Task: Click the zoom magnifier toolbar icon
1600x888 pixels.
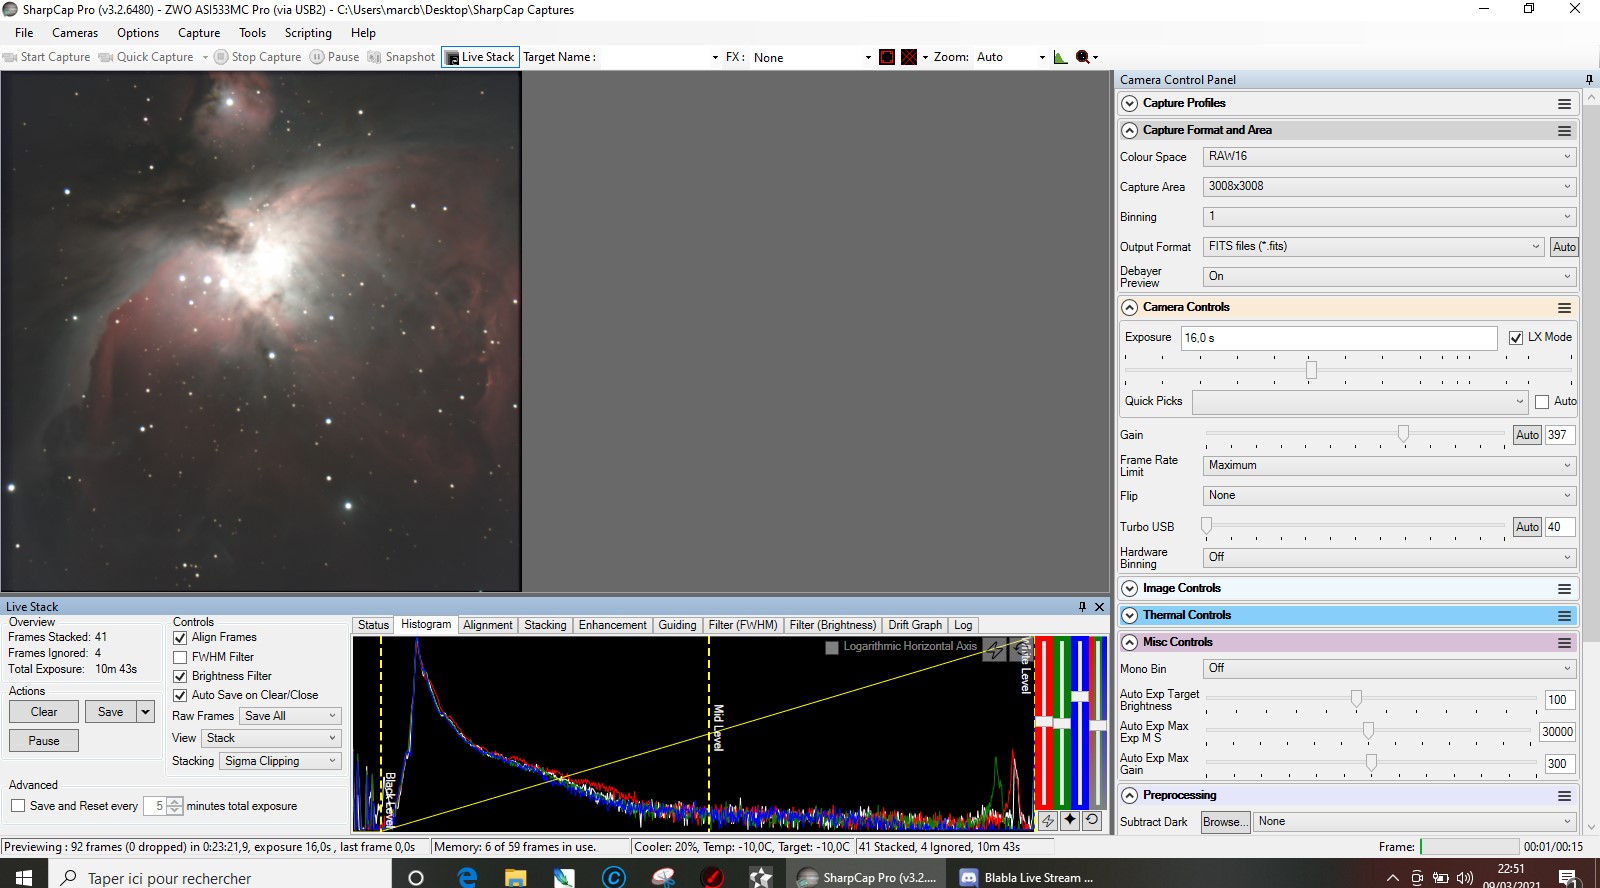Action: click(x=1082, y=57)
